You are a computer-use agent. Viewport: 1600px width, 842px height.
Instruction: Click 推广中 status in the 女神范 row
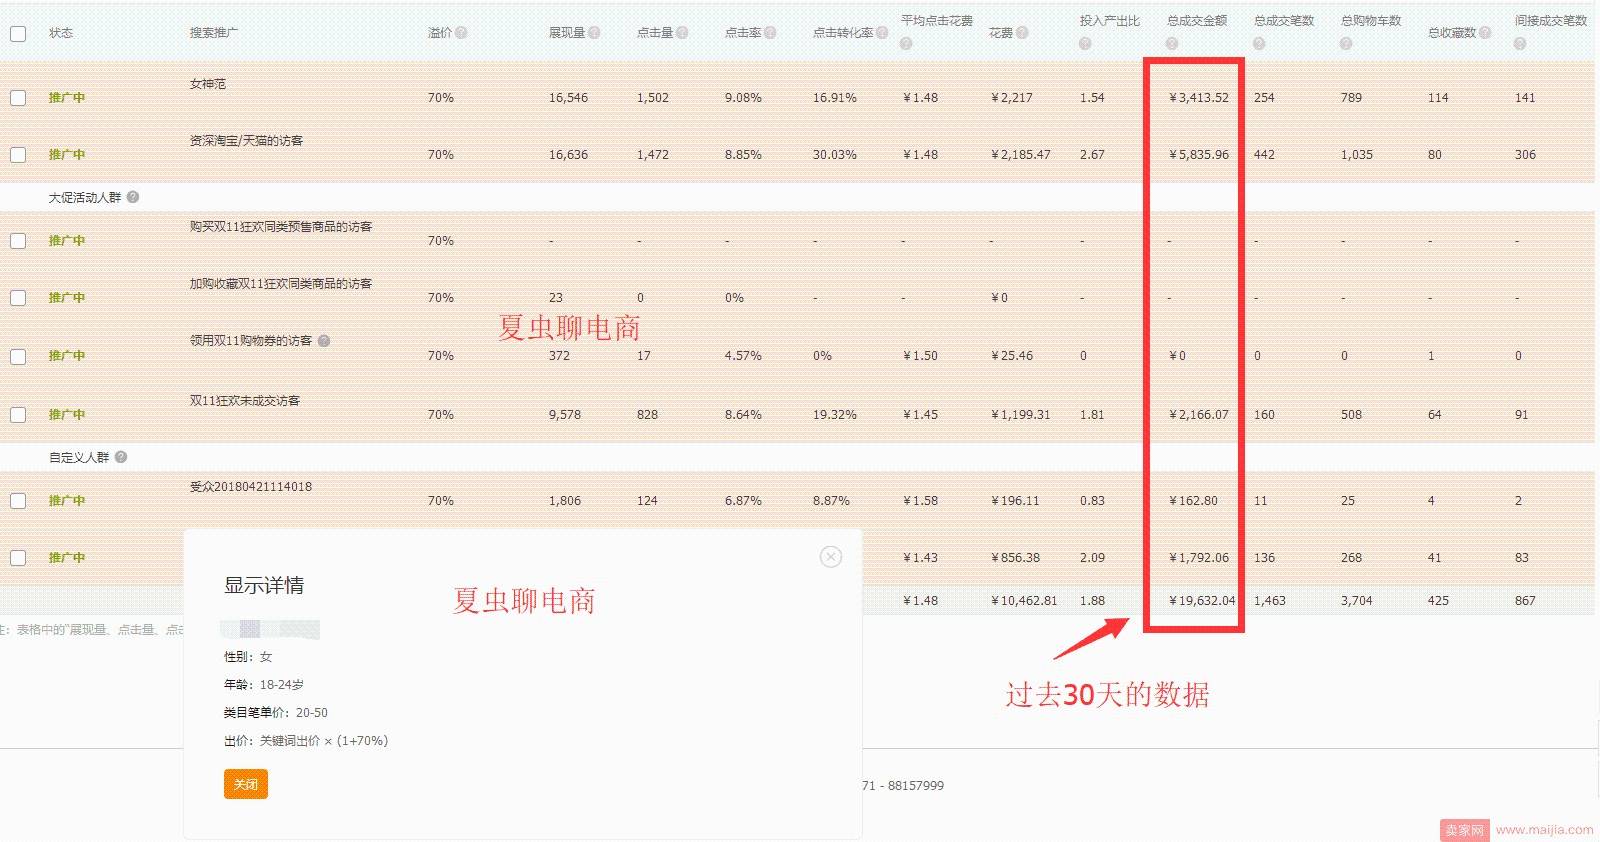tap(67, 98)
